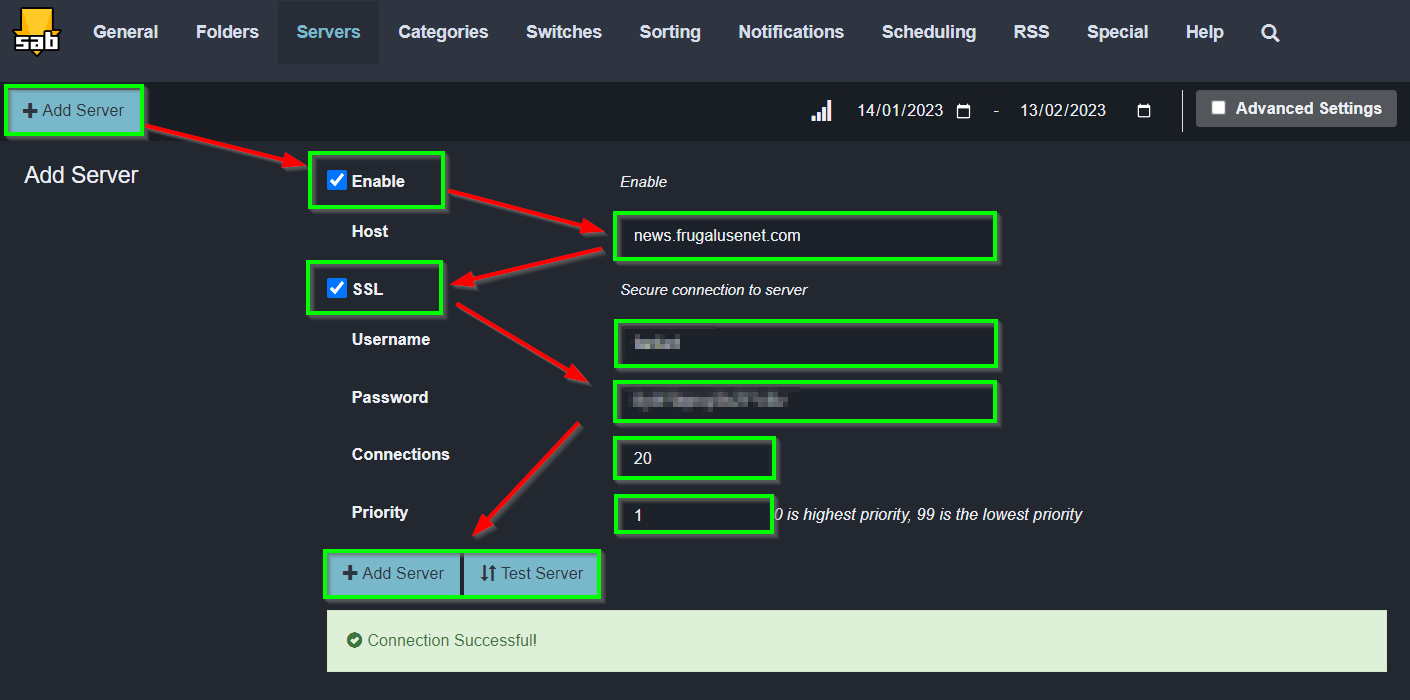This screenshot has width=1410, height=700.
Task: Open the Folders tab
Action: (227, 32)
